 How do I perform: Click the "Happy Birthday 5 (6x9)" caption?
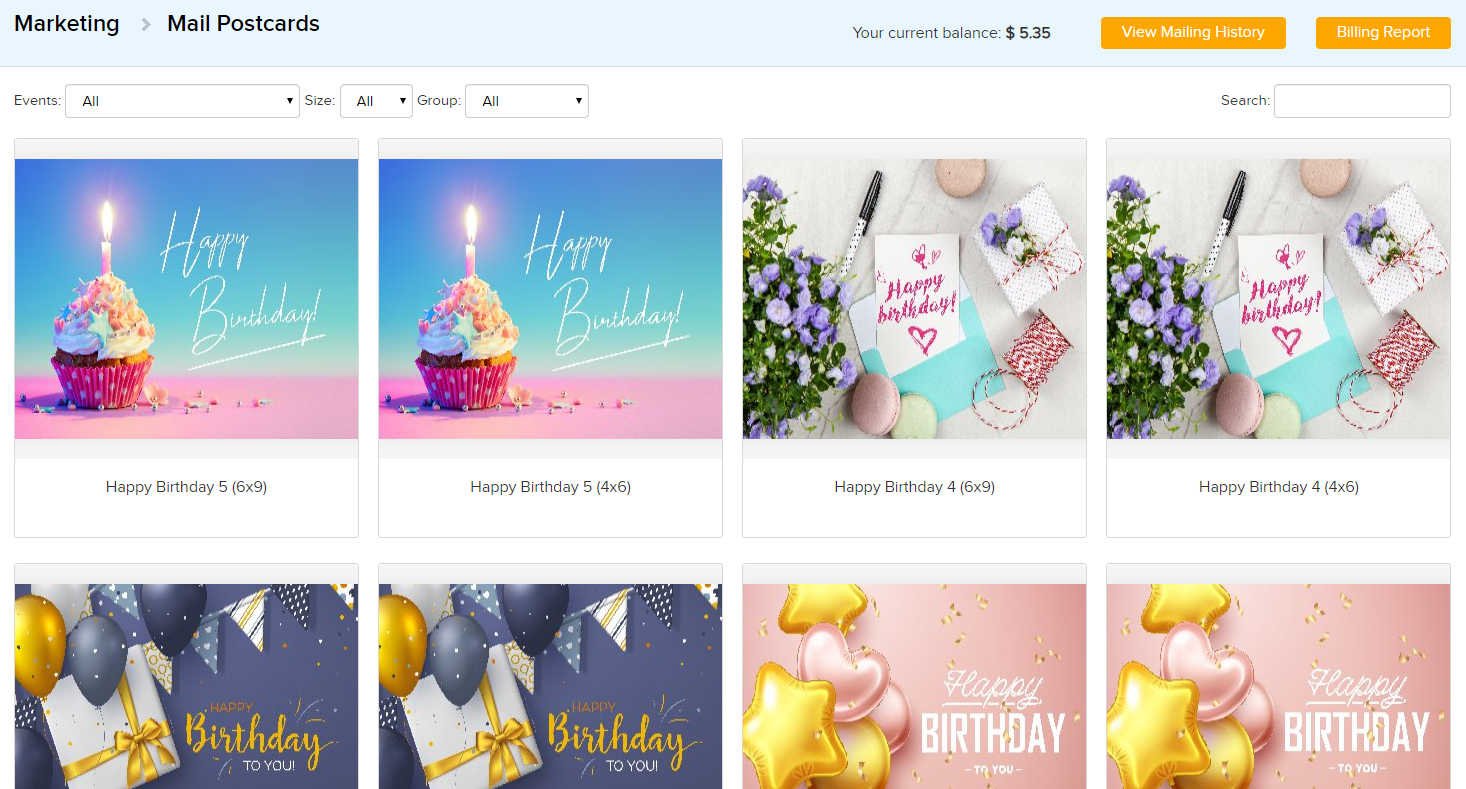(x=186, y=487)
